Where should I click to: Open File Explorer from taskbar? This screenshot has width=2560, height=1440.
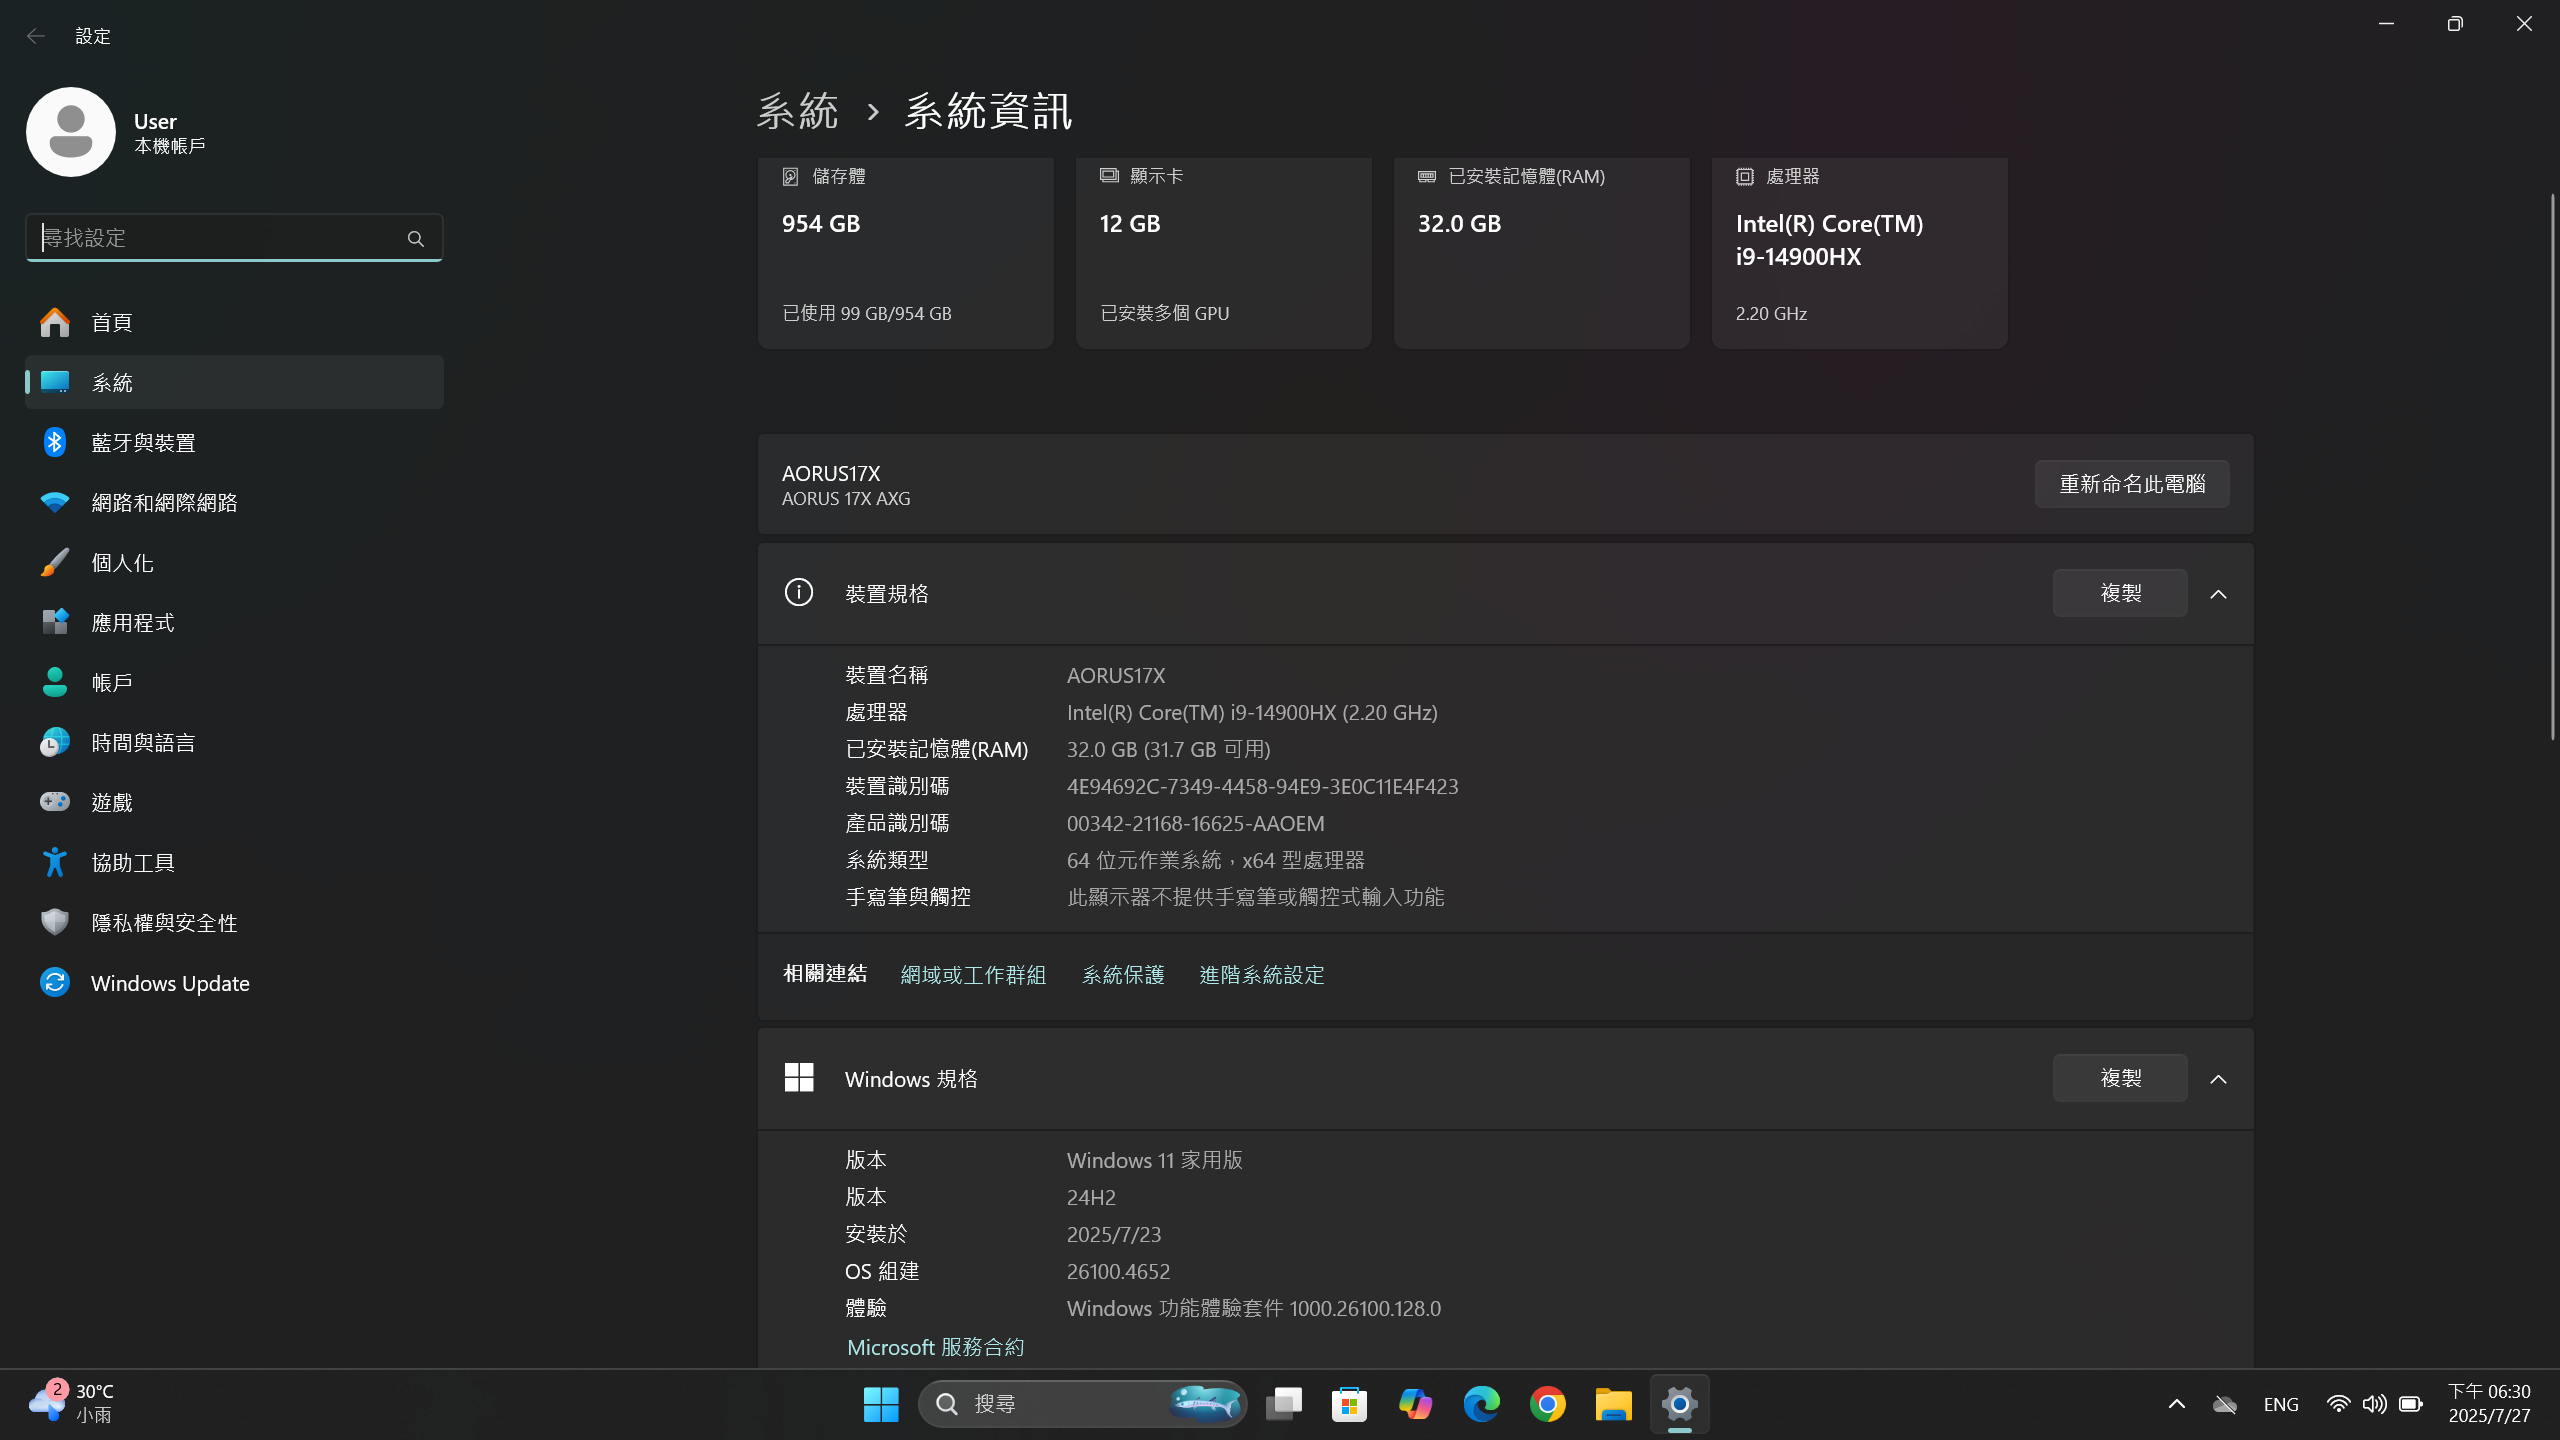pos(1614,1404)
